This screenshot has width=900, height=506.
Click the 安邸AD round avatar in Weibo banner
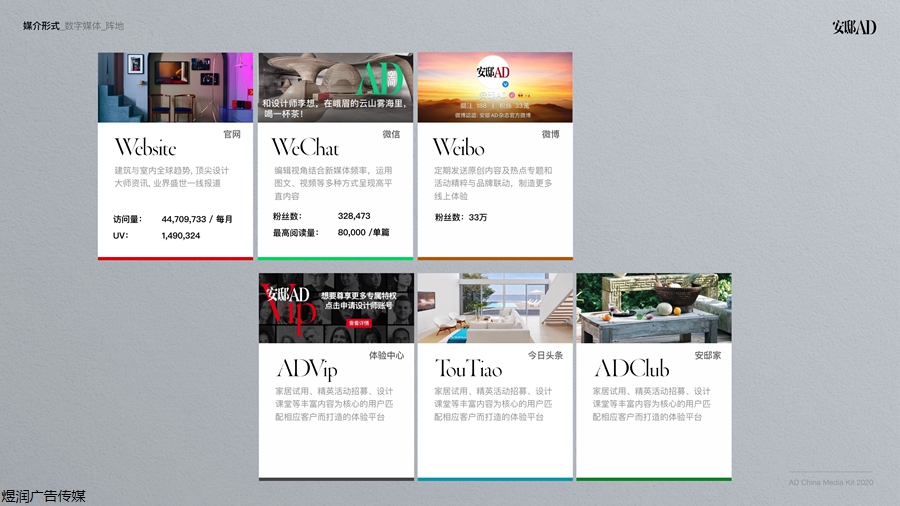[x=493, y=72]
